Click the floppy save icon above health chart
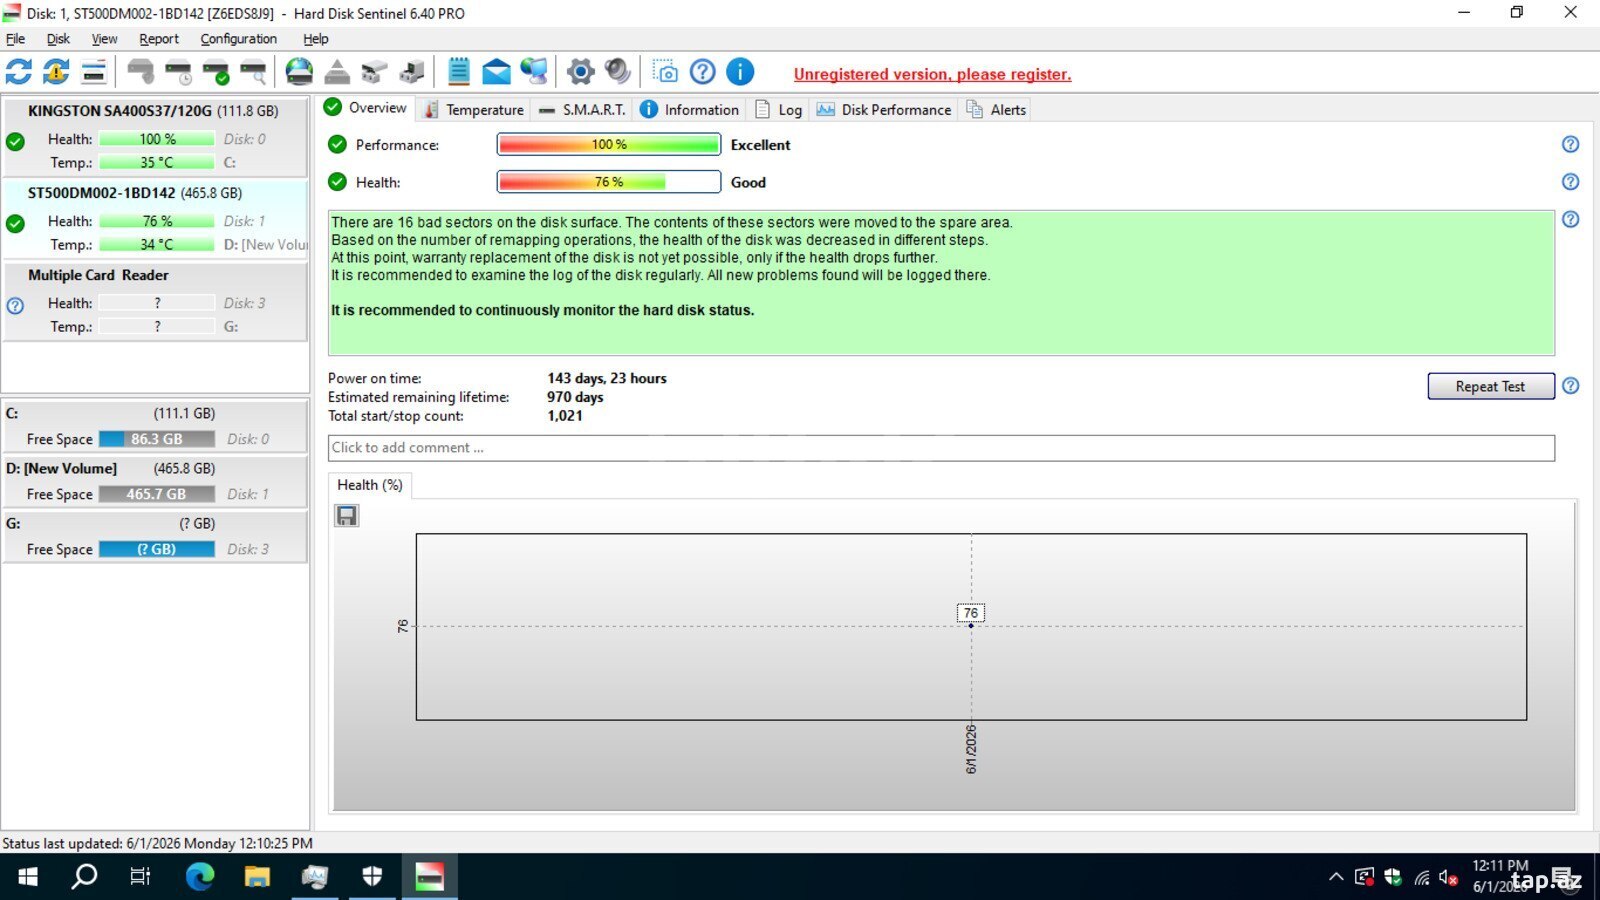Screen dimensions: 1600x900 tap(347, 516)
